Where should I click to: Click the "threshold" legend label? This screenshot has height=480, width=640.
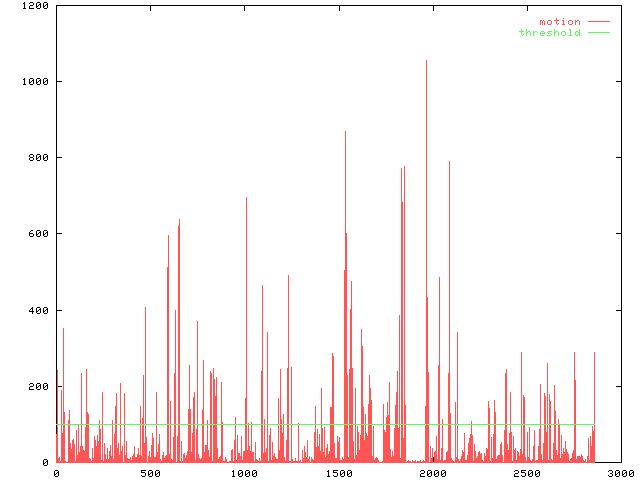(549, 32)
